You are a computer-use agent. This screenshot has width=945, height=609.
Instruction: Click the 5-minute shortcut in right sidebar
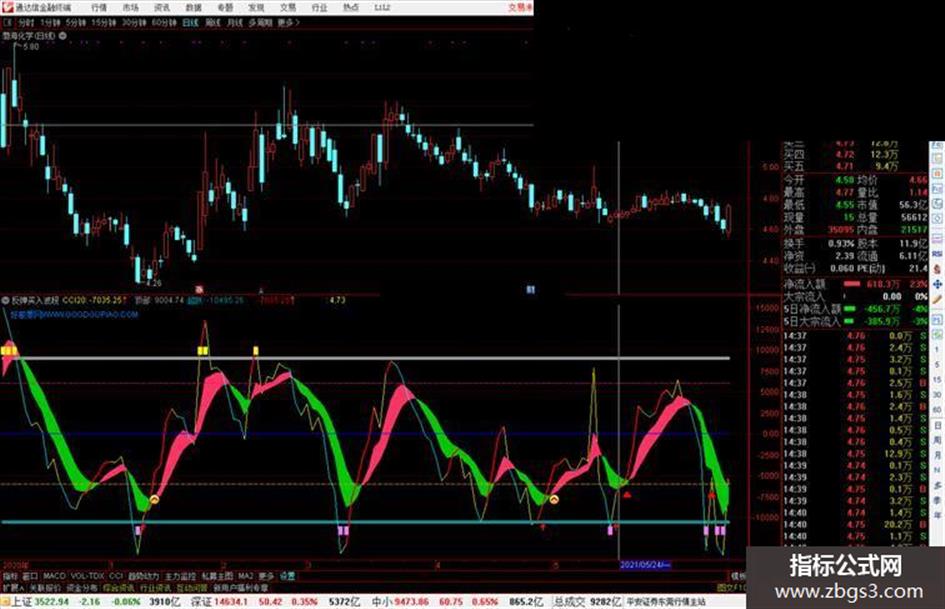pos(937,365)
